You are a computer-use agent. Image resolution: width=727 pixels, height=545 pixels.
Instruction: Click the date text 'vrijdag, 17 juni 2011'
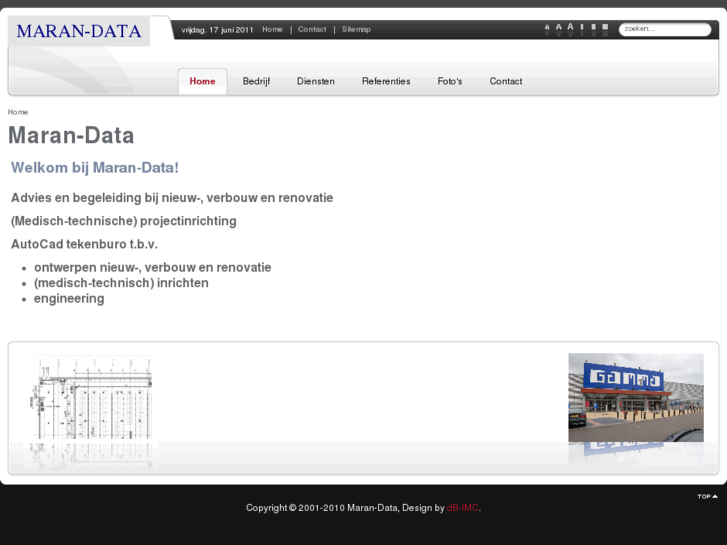click(217, 30)
